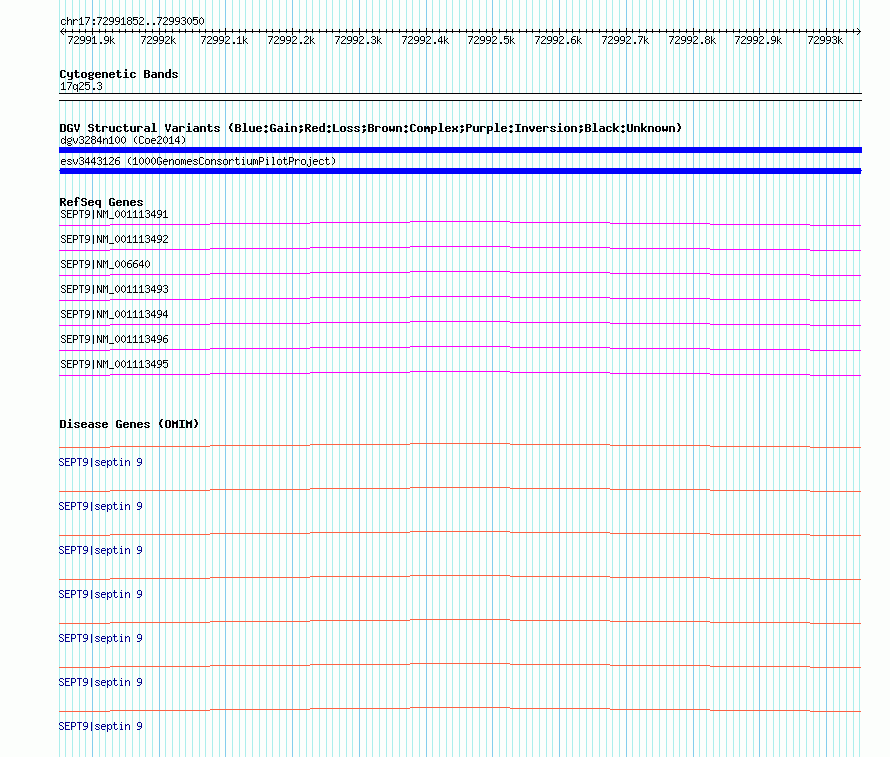Click the 72993k ruler tick label
890x757 pixels.
(x=825, y=40)
